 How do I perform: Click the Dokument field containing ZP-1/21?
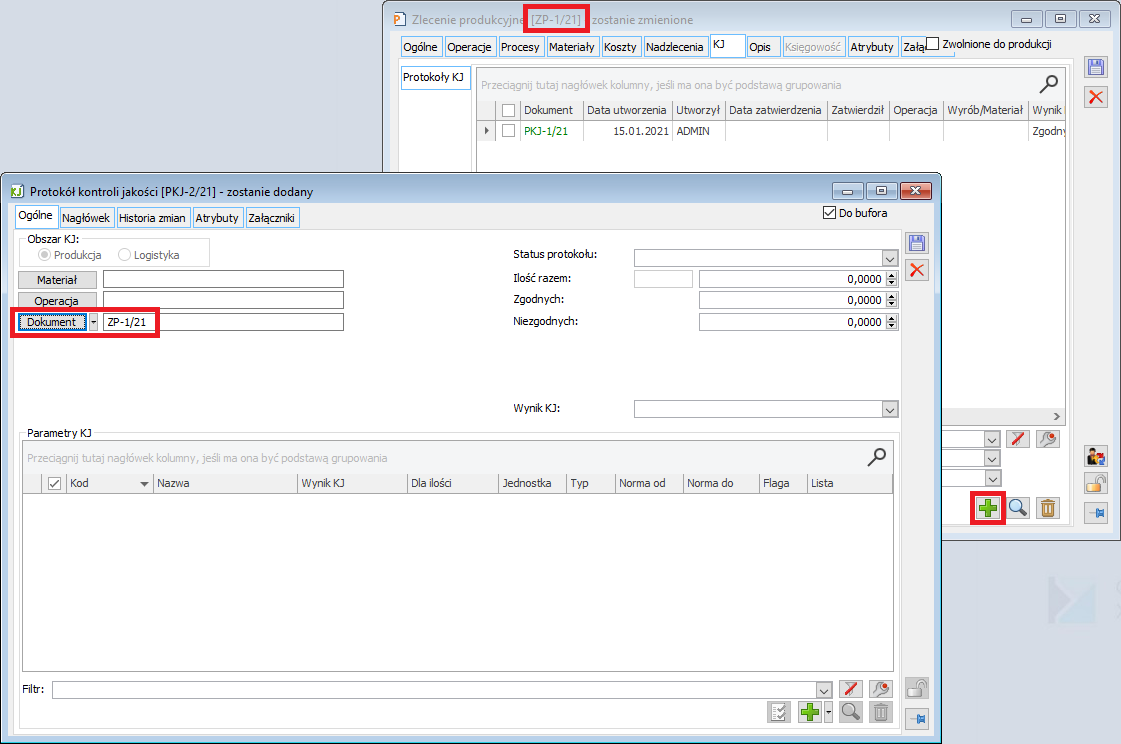pos(223,322)
